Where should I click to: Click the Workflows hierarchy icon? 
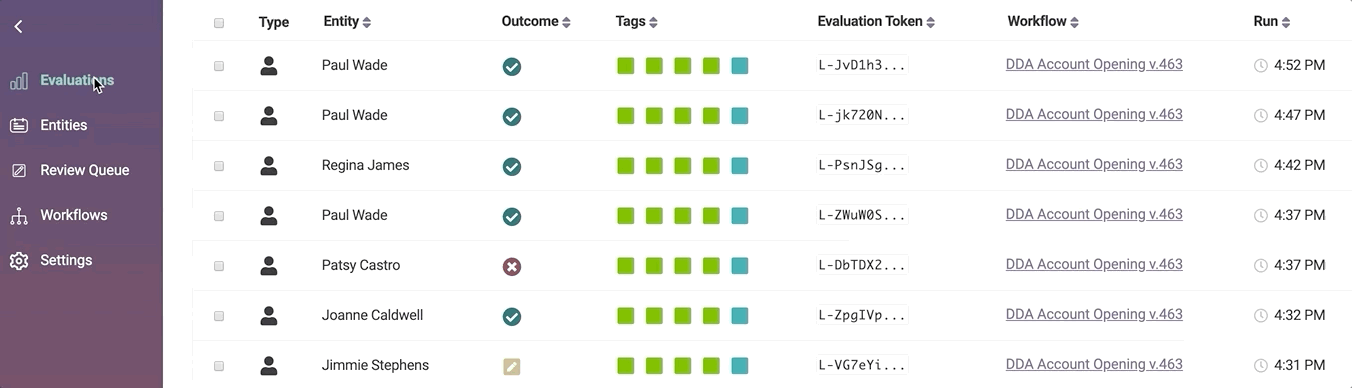19,216
